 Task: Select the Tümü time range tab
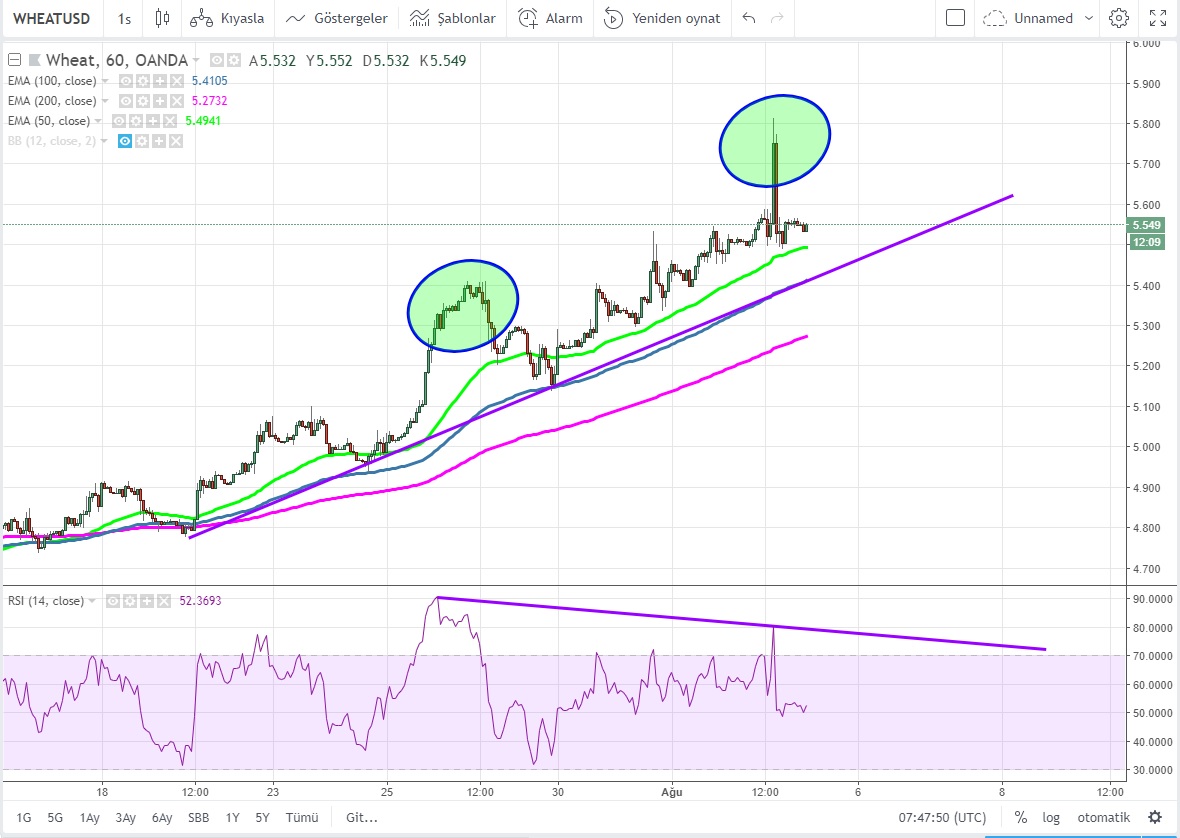(x=300, y=817)
